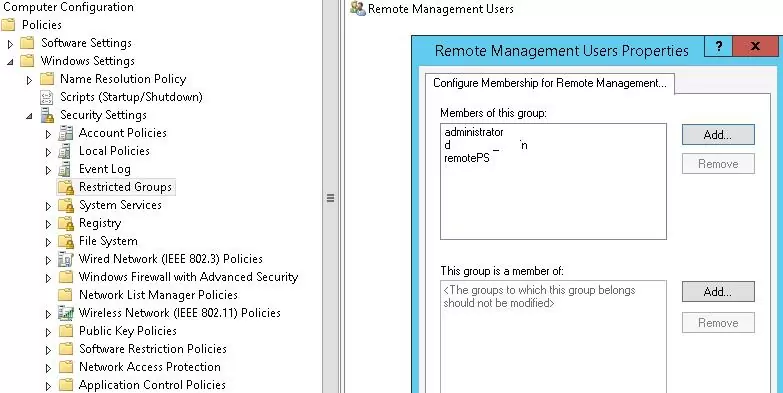Click the Scripts (Startup/Shutdown) scroll icon
This screenshot has height=393, width=783.
click(47, 97)
